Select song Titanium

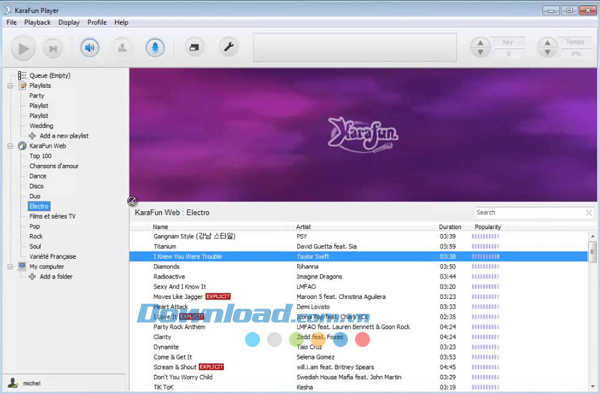[x=359, y=247]
